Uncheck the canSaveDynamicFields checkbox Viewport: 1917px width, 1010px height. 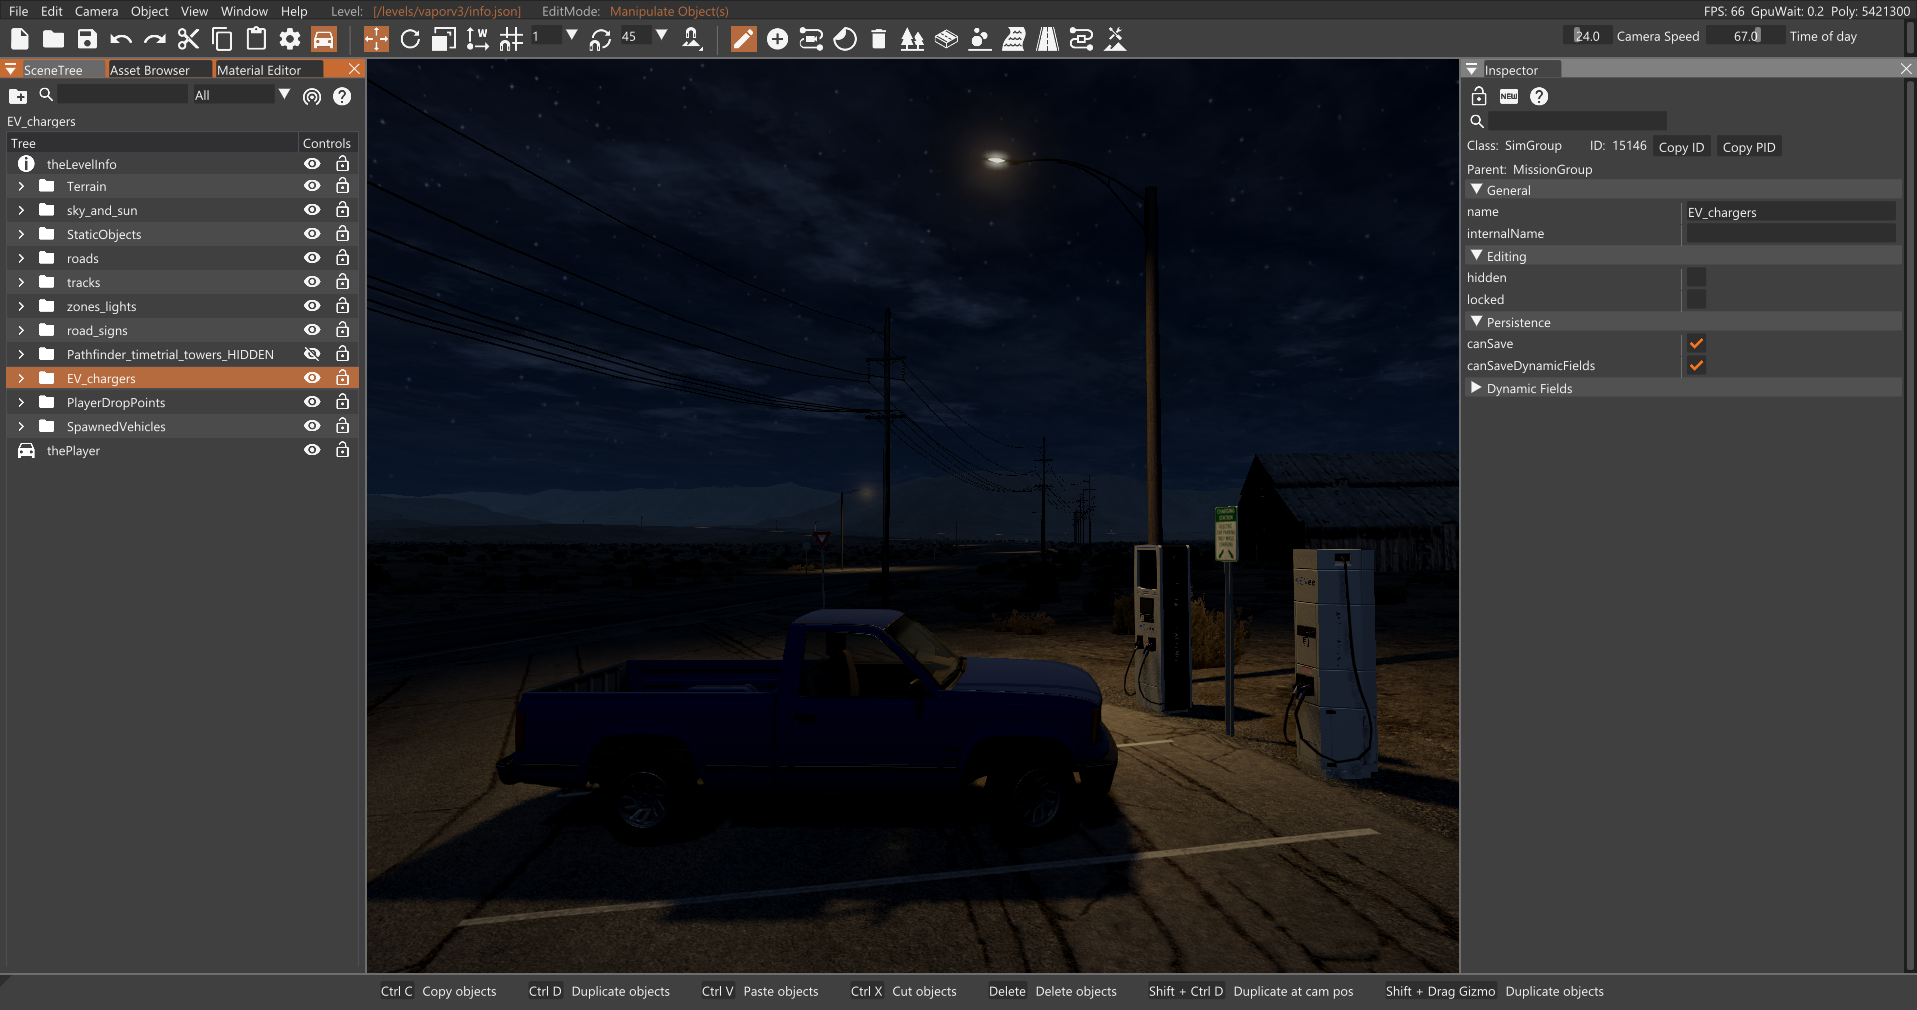(1696, 366)
